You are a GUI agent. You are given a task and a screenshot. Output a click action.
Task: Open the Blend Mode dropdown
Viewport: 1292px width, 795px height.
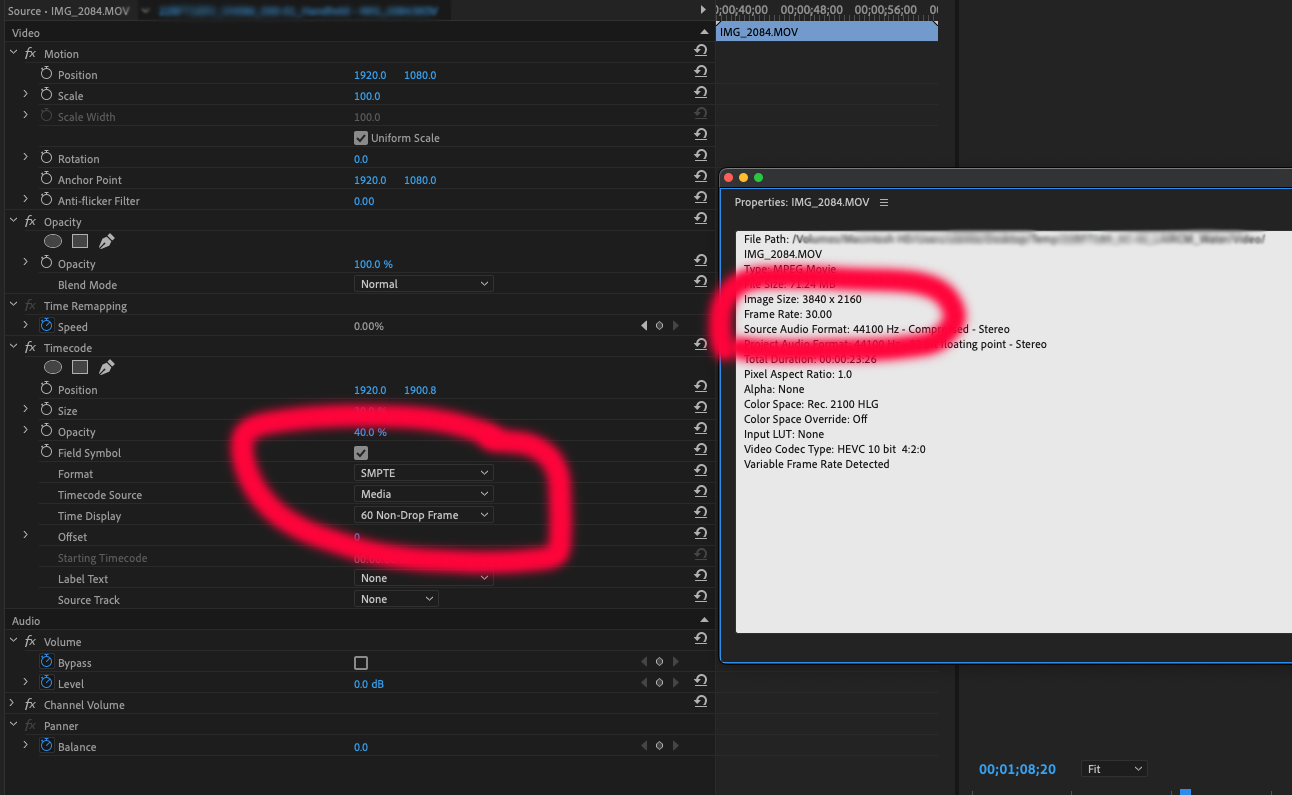423,284
